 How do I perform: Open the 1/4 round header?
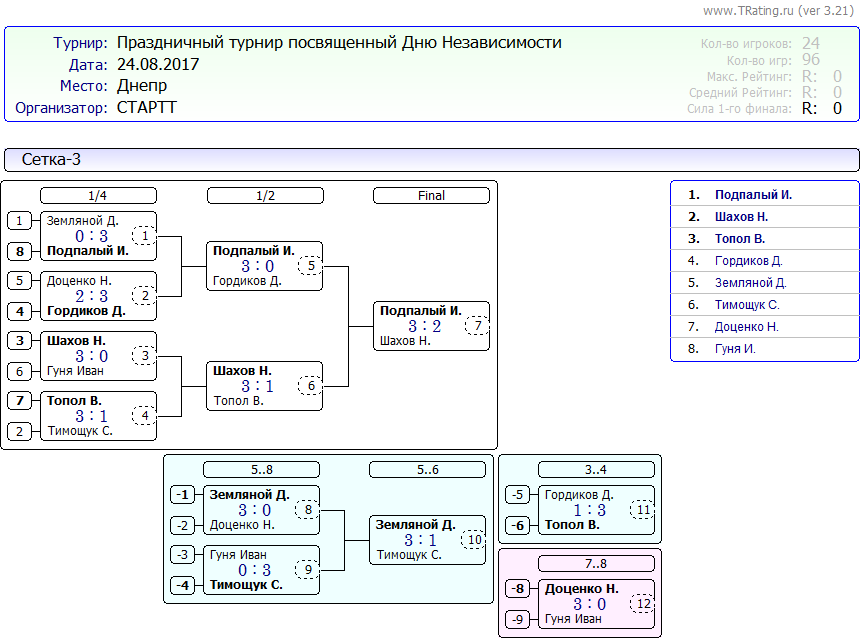98,196
